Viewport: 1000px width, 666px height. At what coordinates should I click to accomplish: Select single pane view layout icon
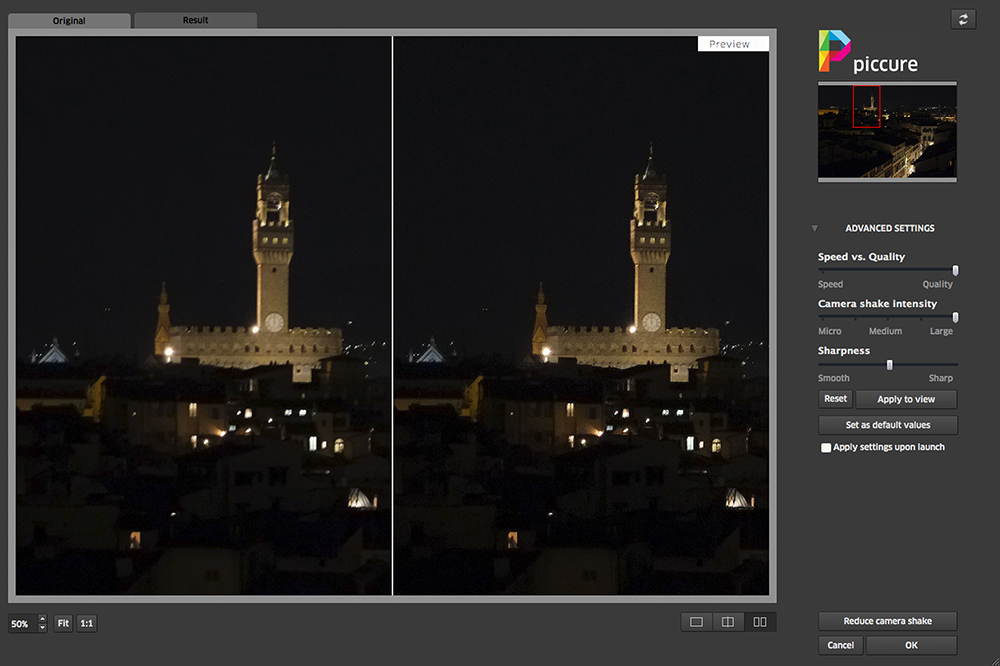(x=696, y=622)
